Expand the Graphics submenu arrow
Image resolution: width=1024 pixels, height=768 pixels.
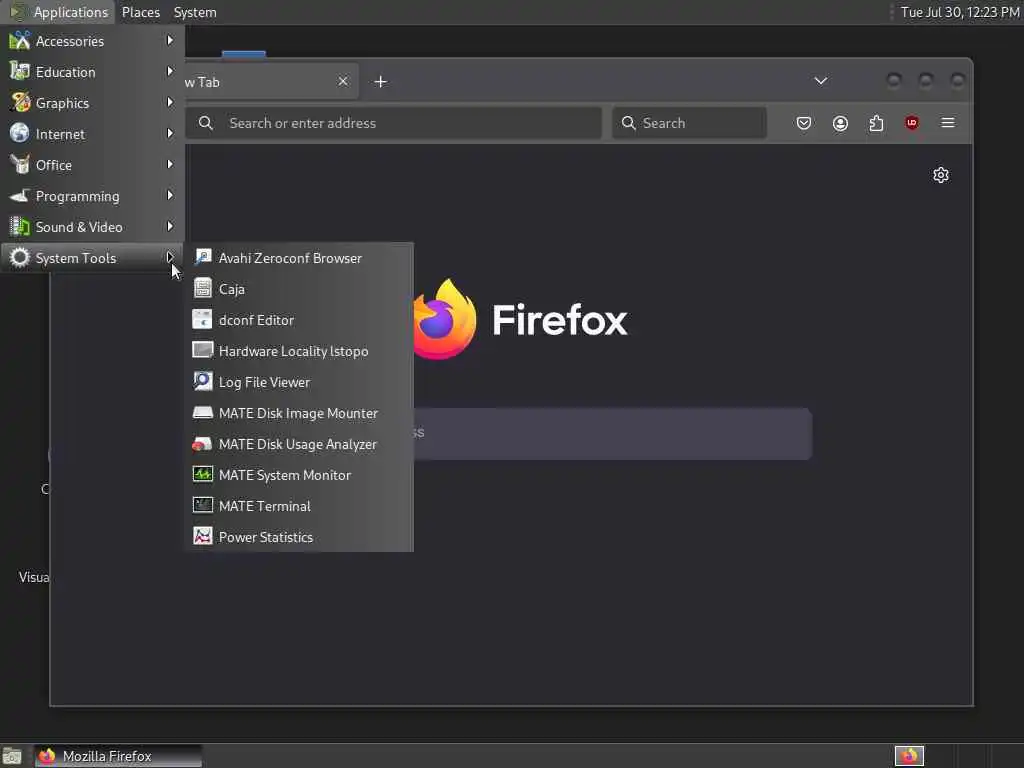pyautogui.click(x=170, y=103)
